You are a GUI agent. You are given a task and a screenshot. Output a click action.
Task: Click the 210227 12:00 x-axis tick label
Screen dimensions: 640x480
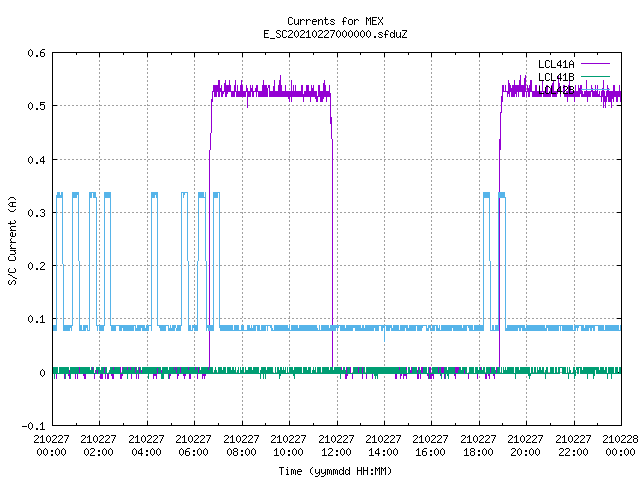(336, 446)
